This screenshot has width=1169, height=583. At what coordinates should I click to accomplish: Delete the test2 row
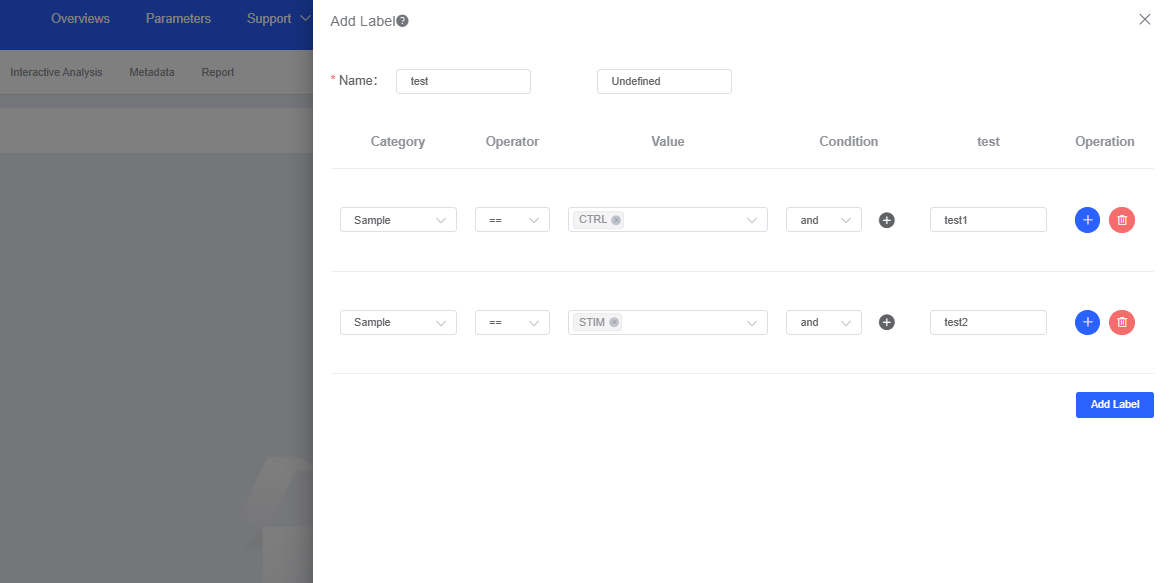[x=1122, y=322]
